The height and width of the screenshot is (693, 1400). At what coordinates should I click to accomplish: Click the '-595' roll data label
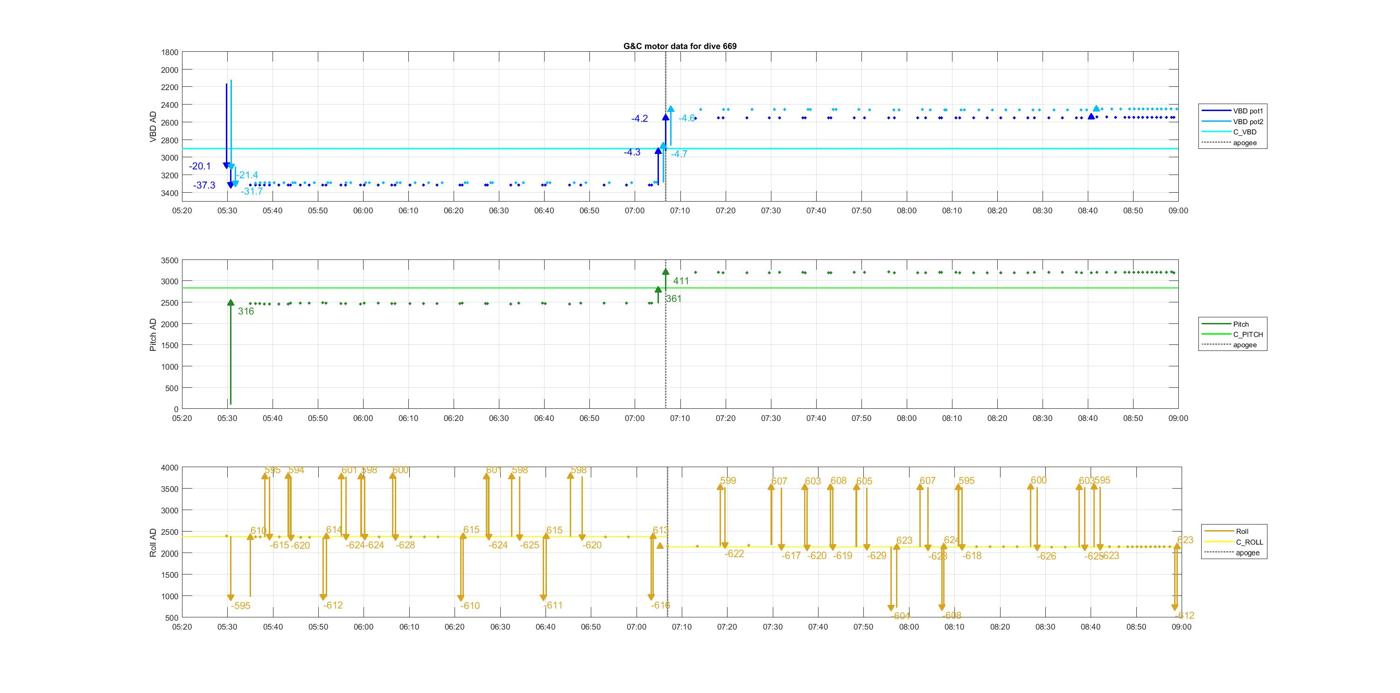tap(241, 606)
